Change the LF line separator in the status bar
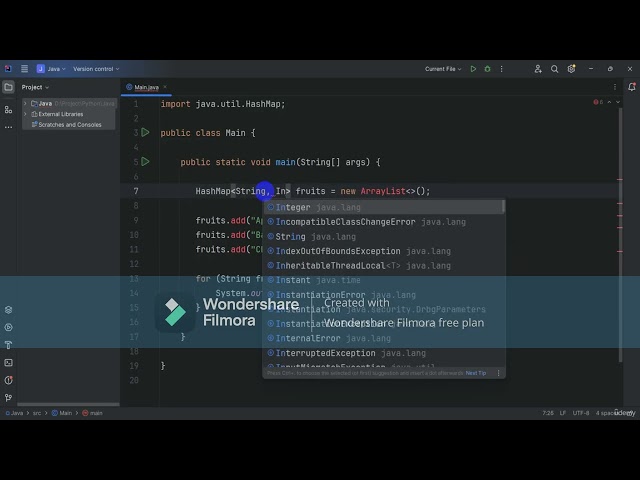Image resolution: width=640 pixels, height=480 pixels. (x=563, y=413)
